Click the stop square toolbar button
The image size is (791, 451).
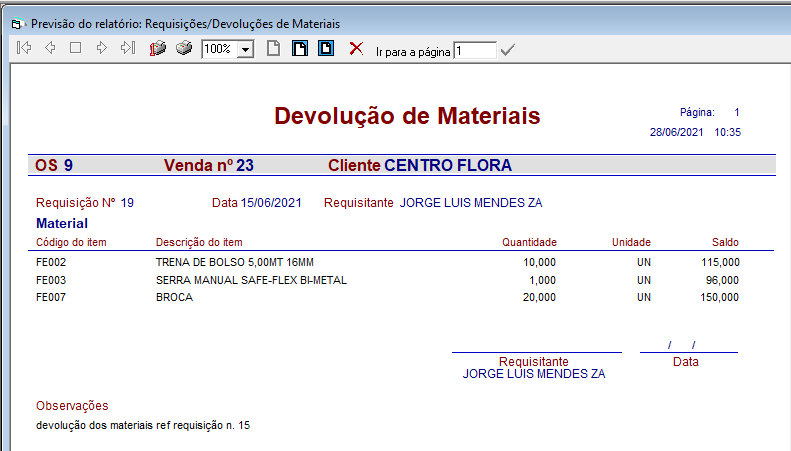click(75, 48)
